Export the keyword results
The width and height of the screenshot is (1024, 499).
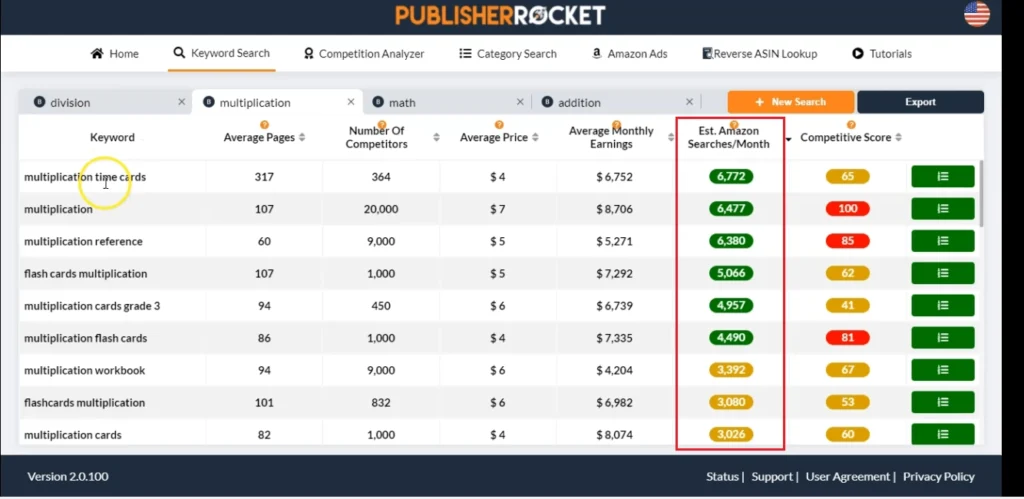pyautogui.click(x=920, y=102)
